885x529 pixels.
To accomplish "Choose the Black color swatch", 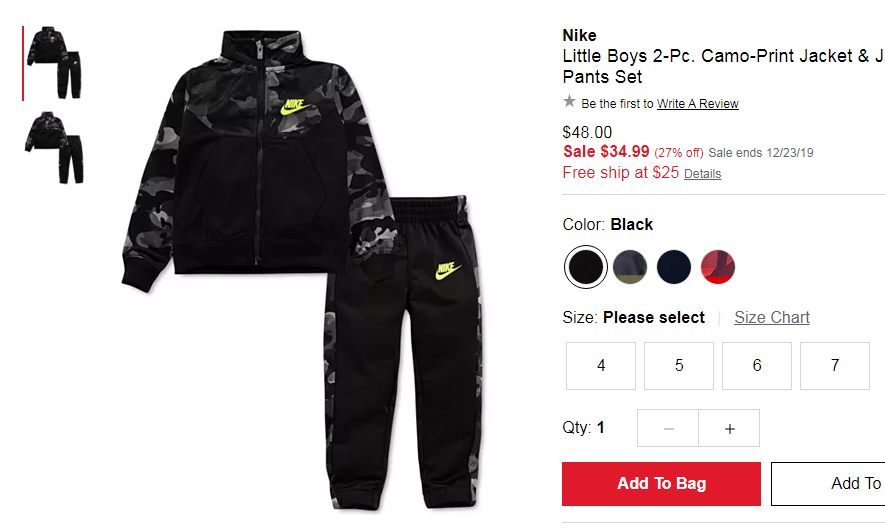I will pos(586,266).
